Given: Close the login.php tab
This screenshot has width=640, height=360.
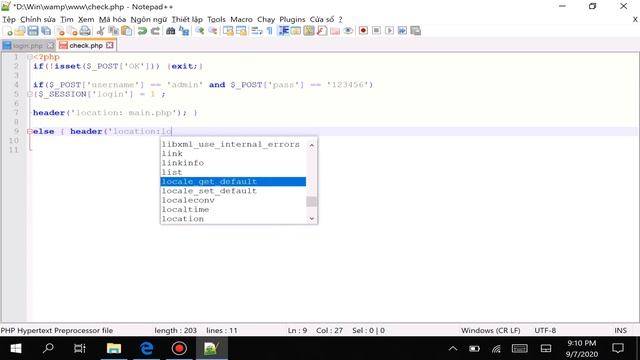Looking at the screenshot, I should pyautogui.click(x=50, y=45).
